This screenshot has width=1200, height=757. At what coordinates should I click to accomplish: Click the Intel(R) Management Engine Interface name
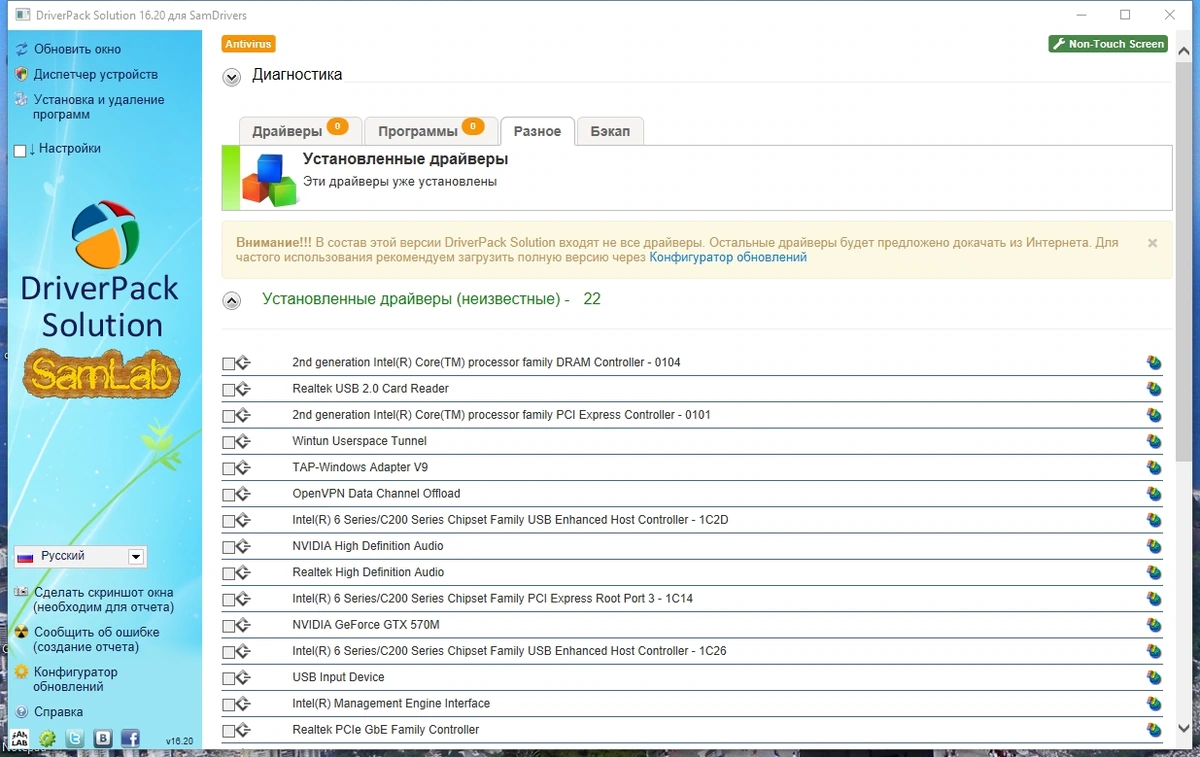[391, 704]
